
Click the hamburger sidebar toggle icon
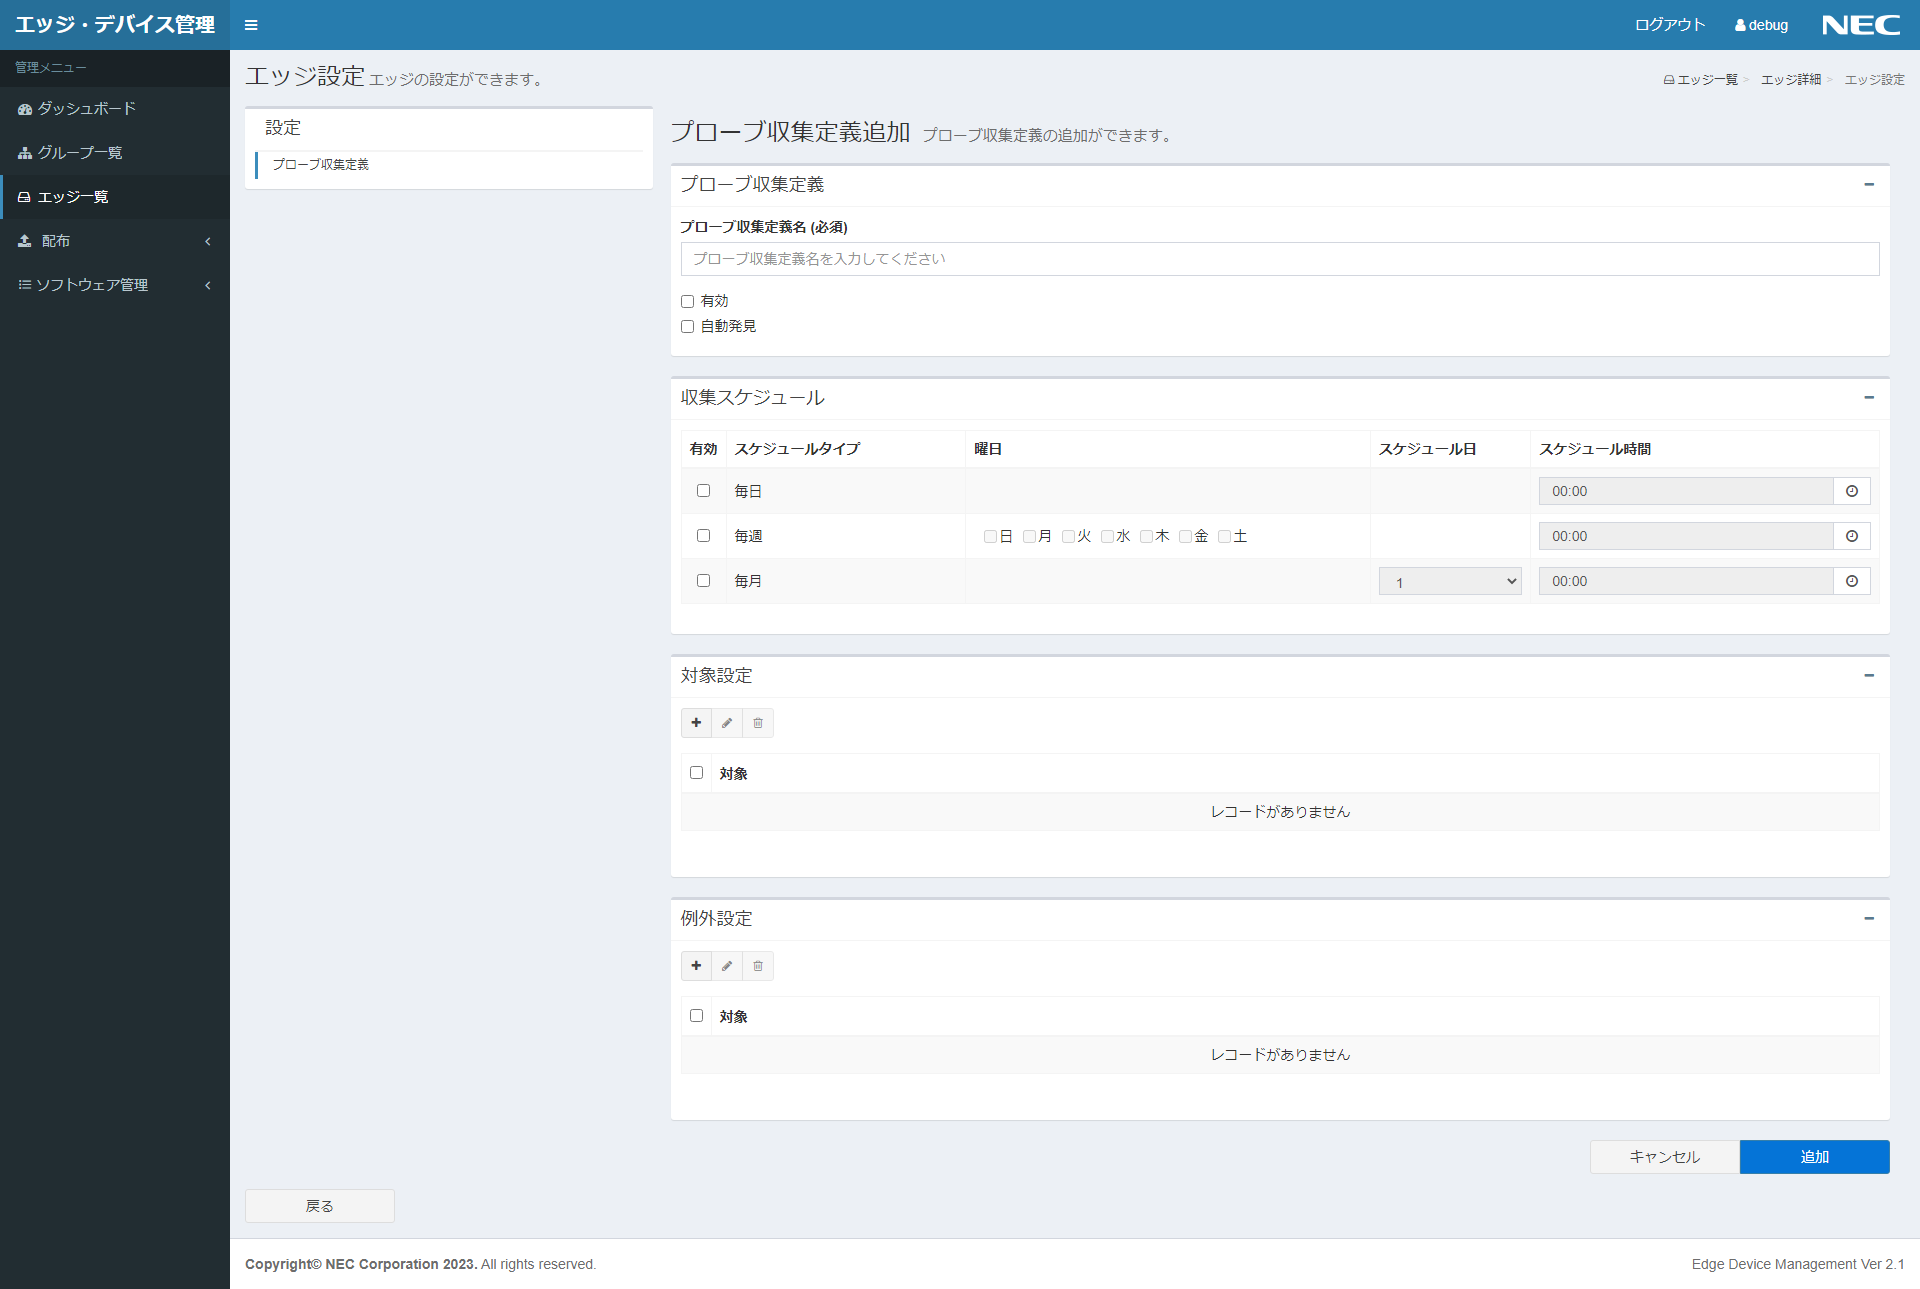[251, 25]
